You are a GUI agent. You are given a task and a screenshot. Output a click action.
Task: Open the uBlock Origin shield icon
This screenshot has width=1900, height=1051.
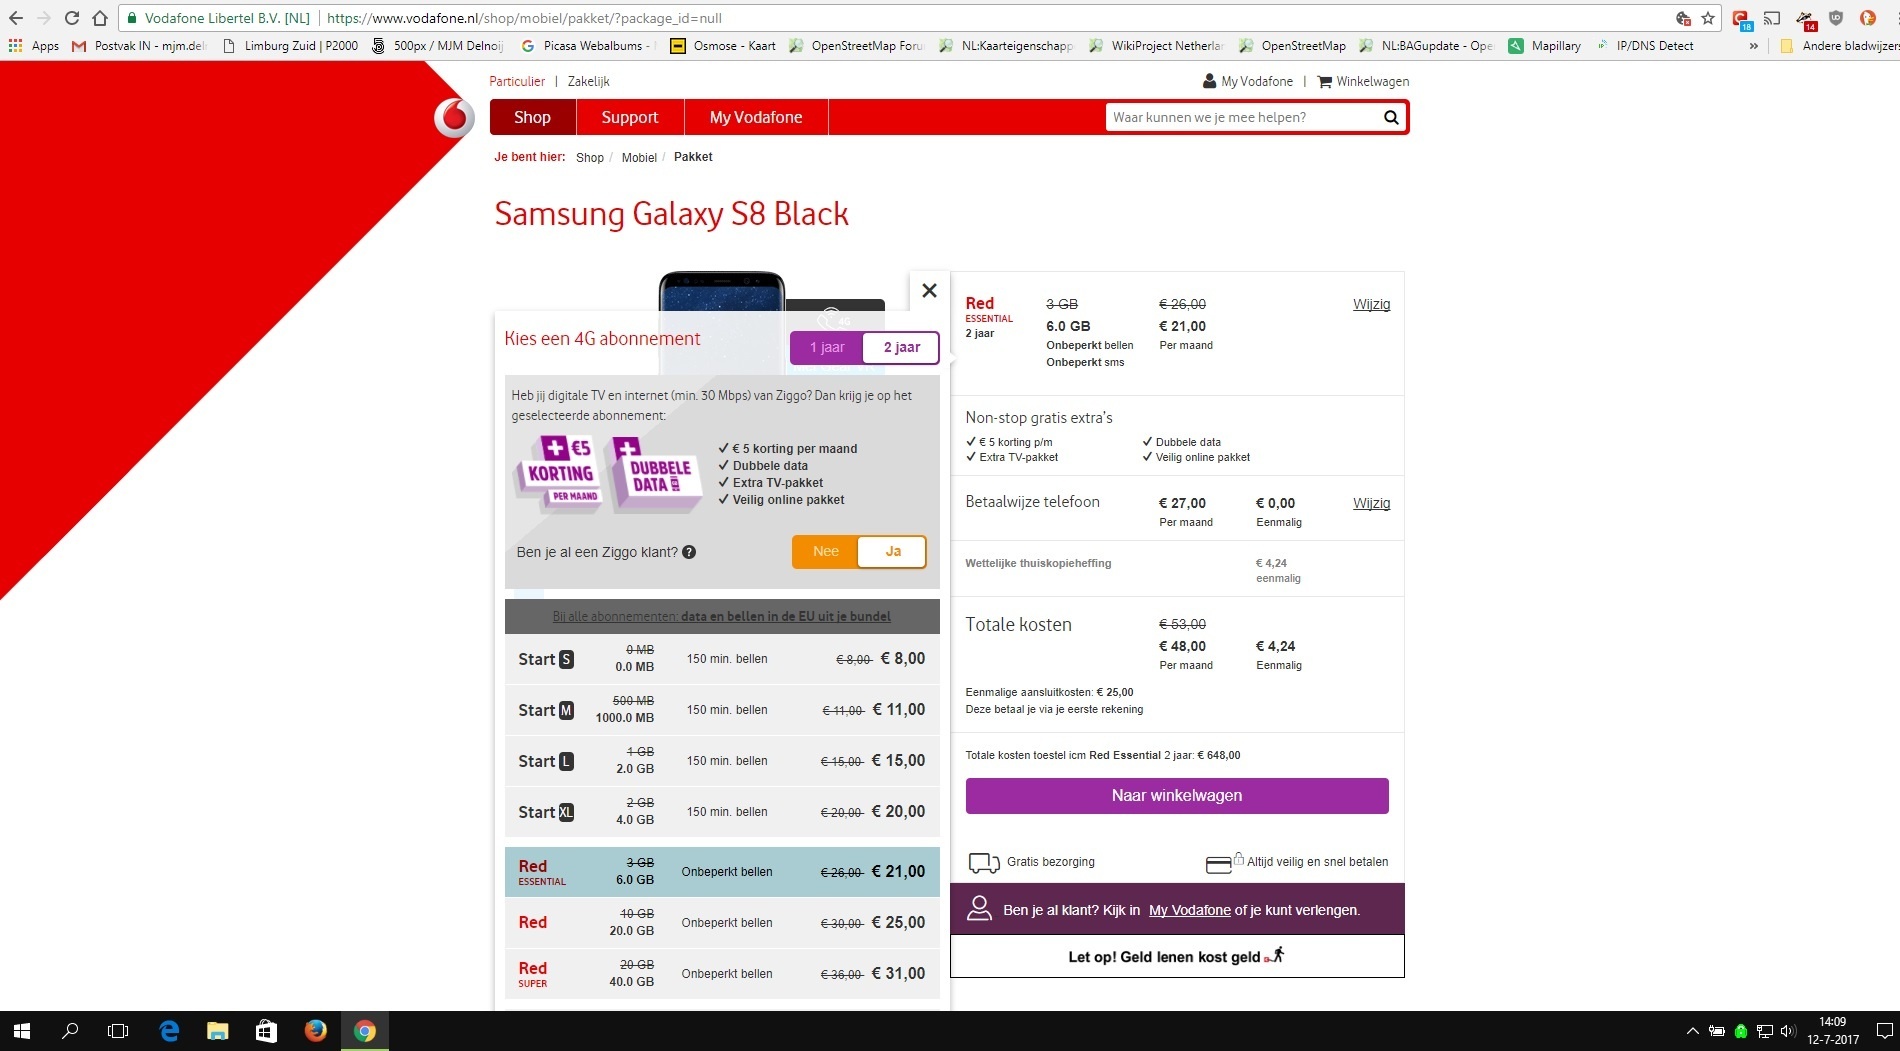pyautogui.click(x=1836, y=18)
